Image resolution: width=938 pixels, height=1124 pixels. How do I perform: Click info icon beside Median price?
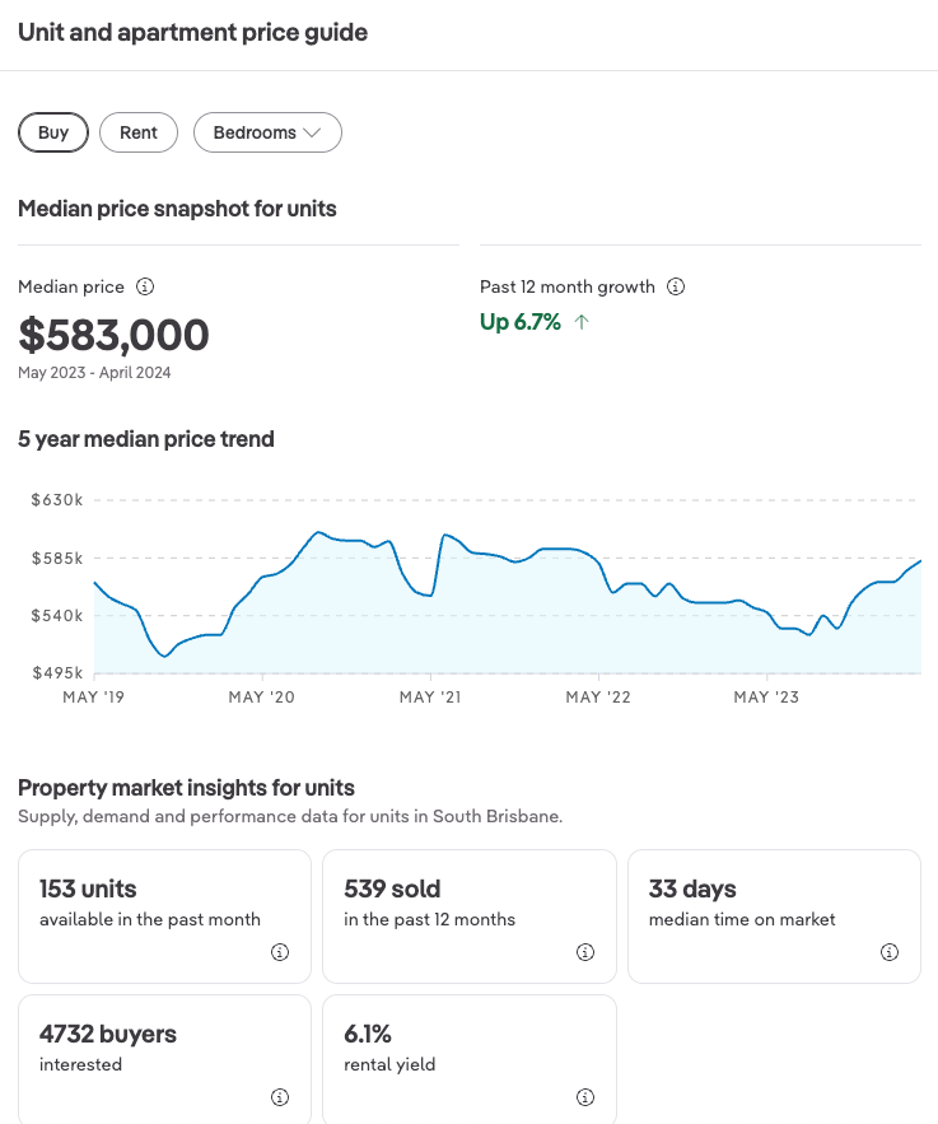click(x=145, y=287)
